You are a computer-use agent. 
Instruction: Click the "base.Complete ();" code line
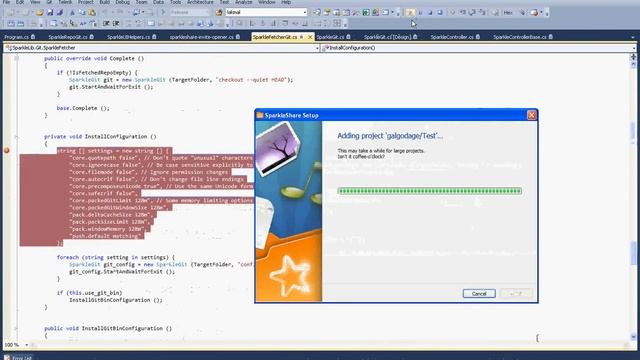[x=83, y=108]
